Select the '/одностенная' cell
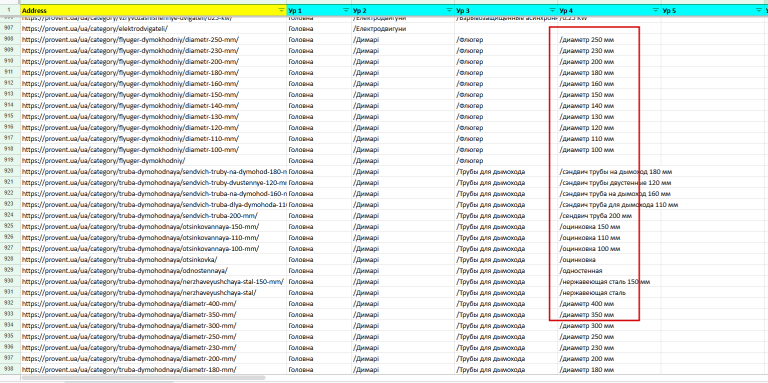The image size is (768, 383). tap(609, 271)
